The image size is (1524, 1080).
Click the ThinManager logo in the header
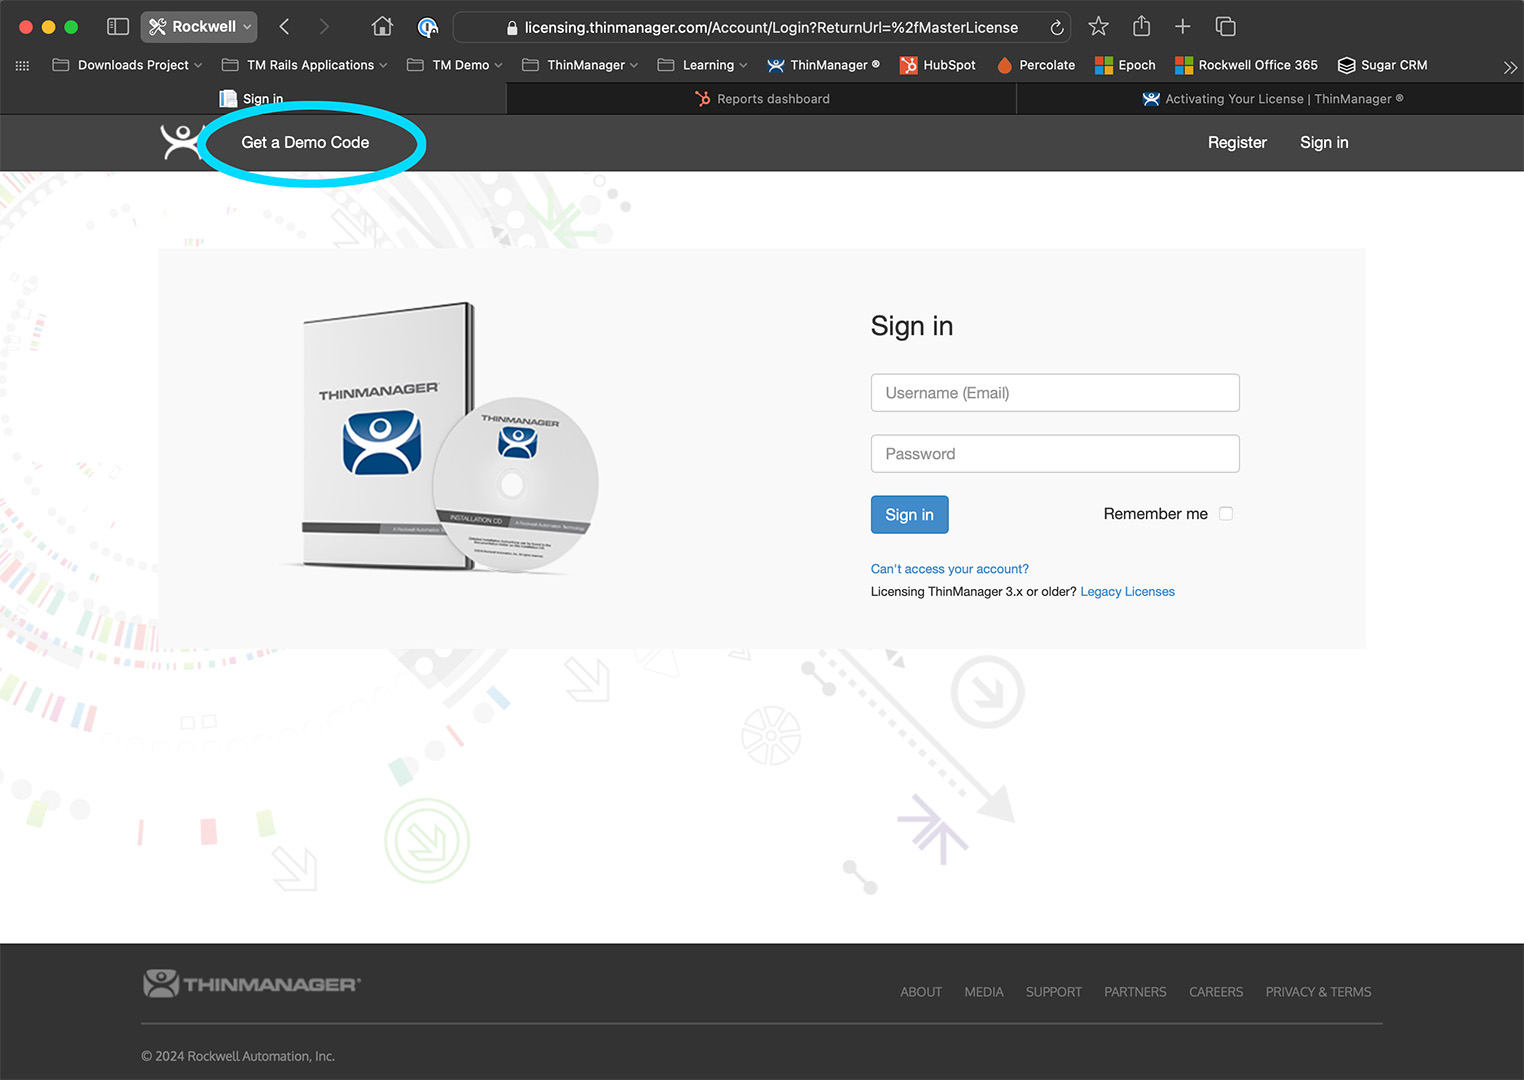[181, 142]
